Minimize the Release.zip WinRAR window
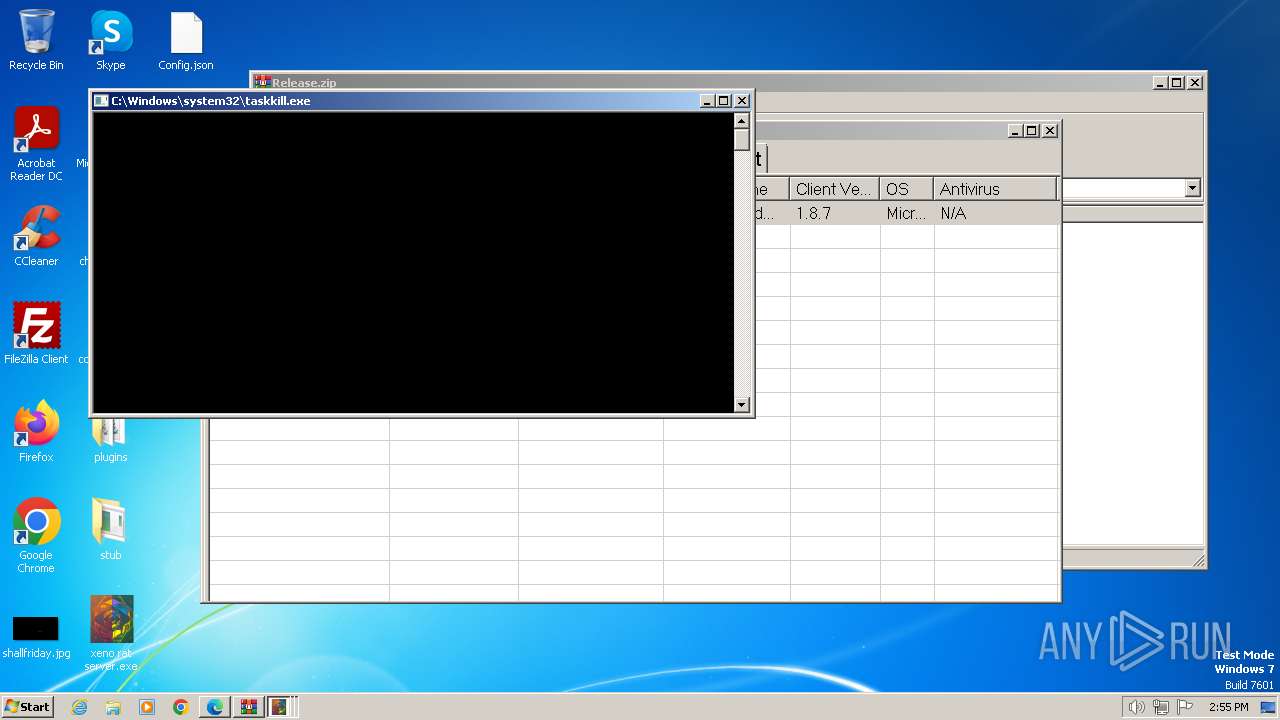This screenshot has width=1280, height=720. point(1160,83)
